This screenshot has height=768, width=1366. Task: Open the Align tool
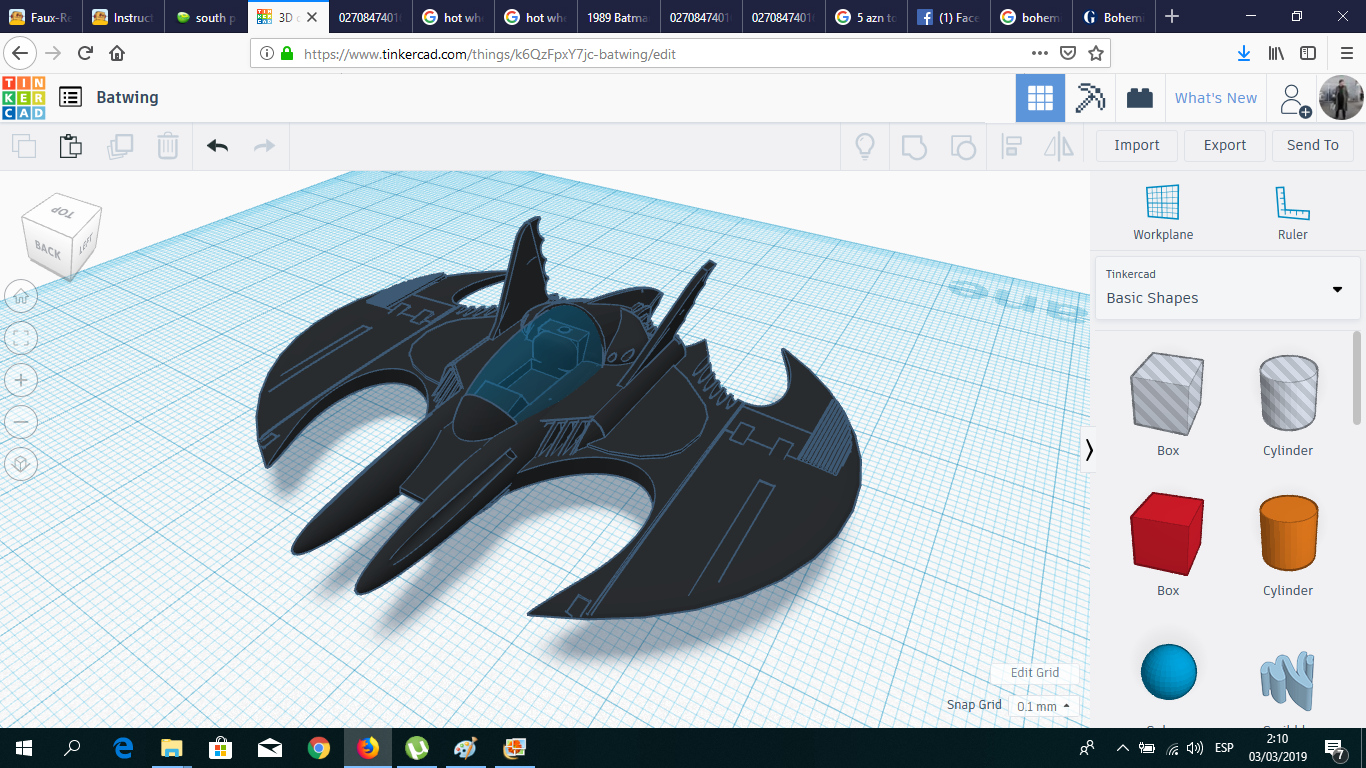(x=1011, y=146)
